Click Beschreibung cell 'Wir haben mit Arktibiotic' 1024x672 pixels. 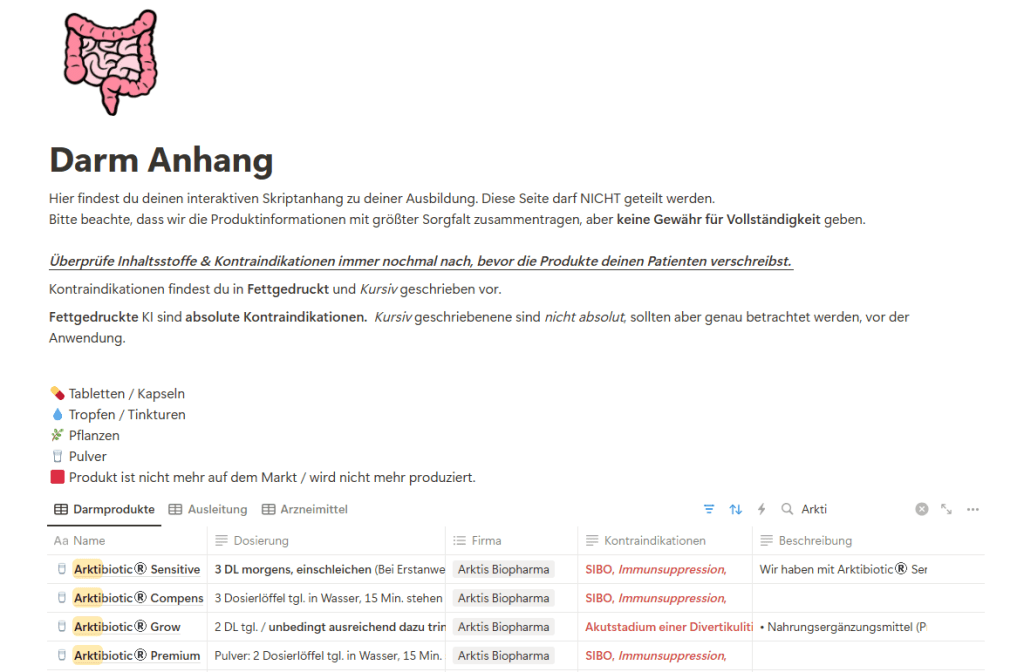click(x=869, y=569)
